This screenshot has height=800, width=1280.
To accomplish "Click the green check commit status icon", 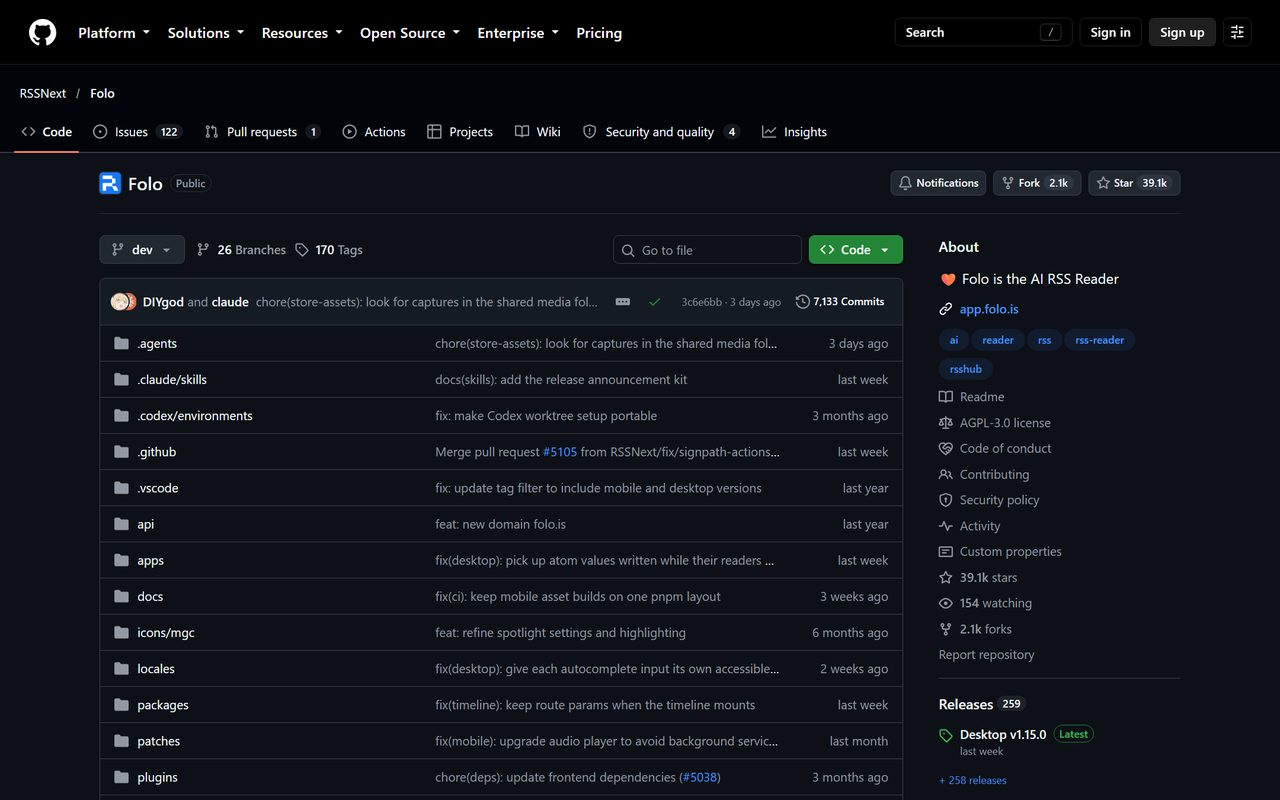I will [x=654, y=302].
